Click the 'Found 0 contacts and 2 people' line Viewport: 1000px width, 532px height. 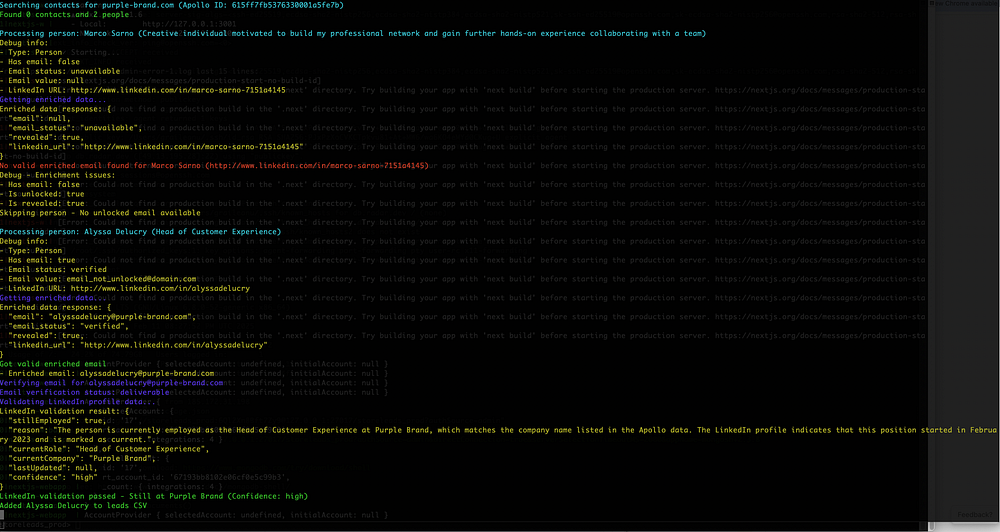(x=64, y=14)
